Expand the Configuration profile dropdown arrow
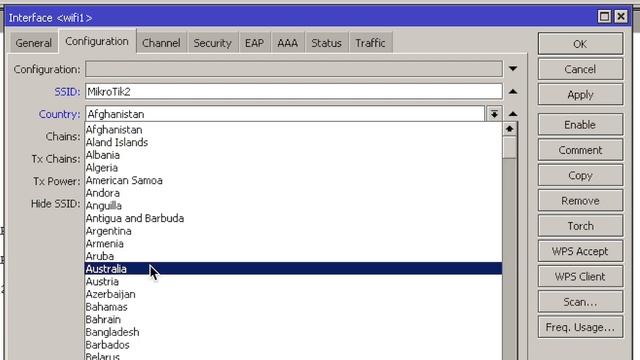640x360 pixels. [x=513, y=69]
